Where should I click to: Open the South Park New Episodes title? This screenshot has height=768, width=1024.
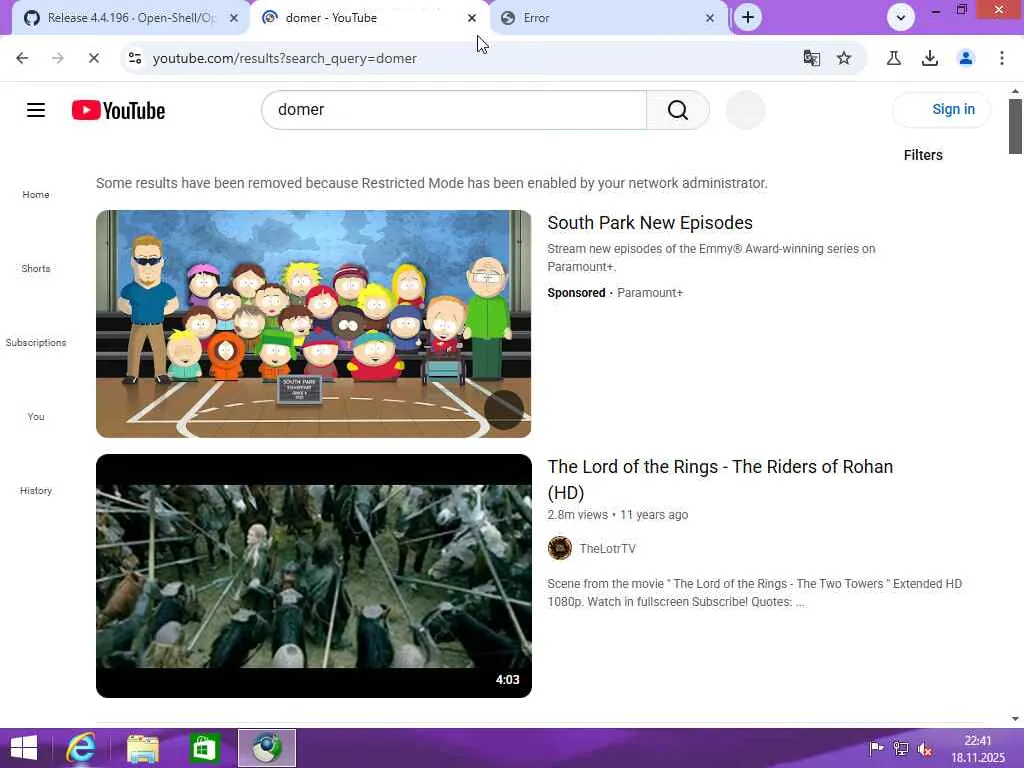(x=650, y=223)
